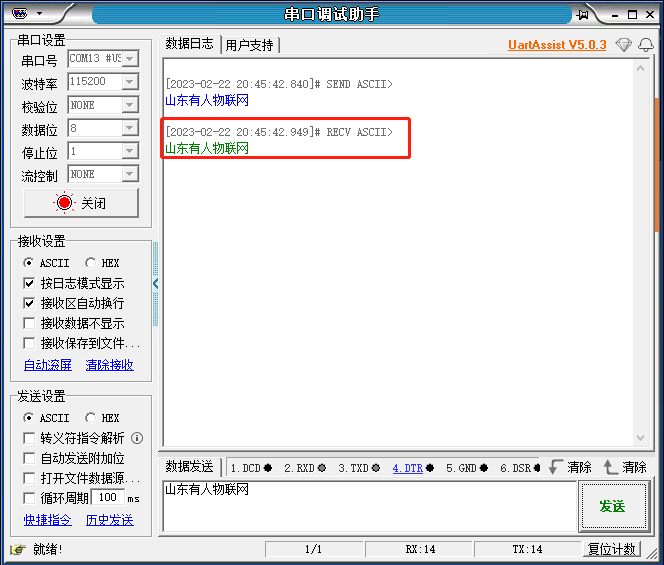The width and height of the screenshot is (664, 565).
Task: Enable 自动发送附加位 checkbox
Action: point(29,458)
